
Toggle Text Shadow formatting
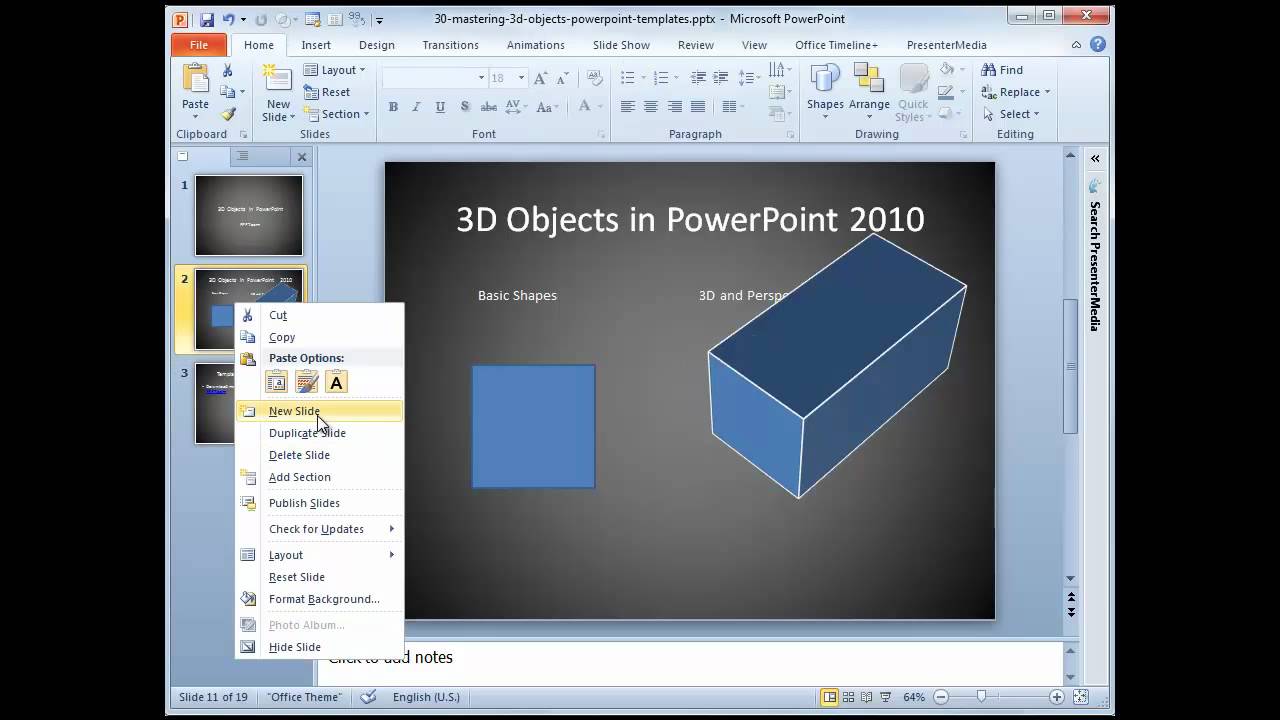[x=465, y=107]
